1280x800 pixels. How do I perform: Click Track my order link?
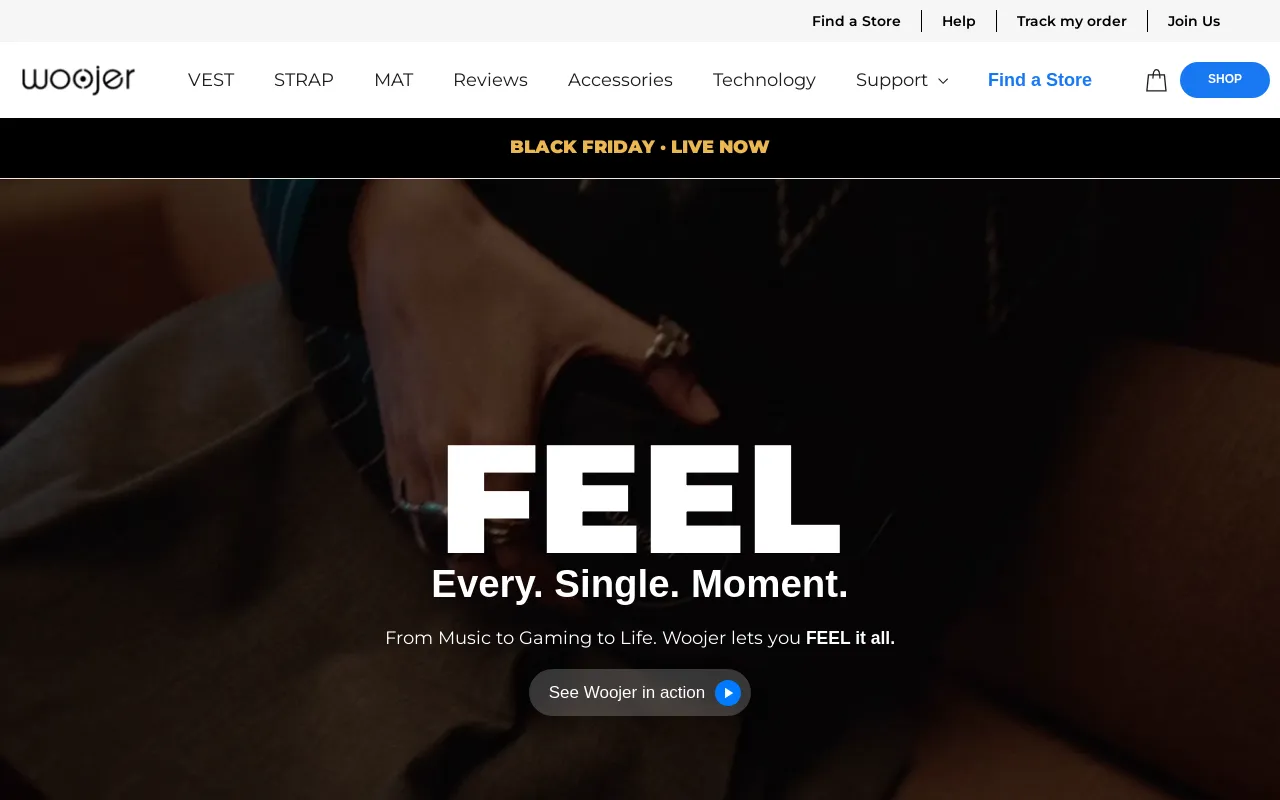click(1072, 21)
